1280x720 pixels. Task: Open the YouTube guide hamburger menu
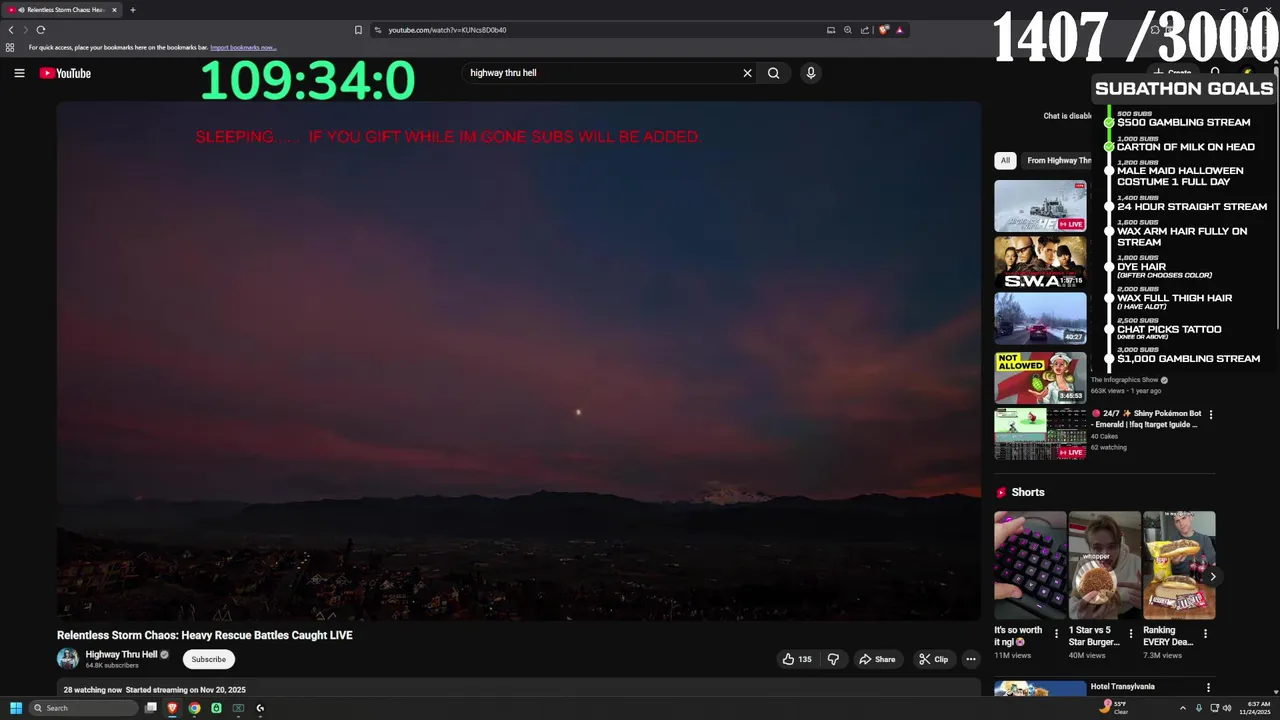pos(19,73)
